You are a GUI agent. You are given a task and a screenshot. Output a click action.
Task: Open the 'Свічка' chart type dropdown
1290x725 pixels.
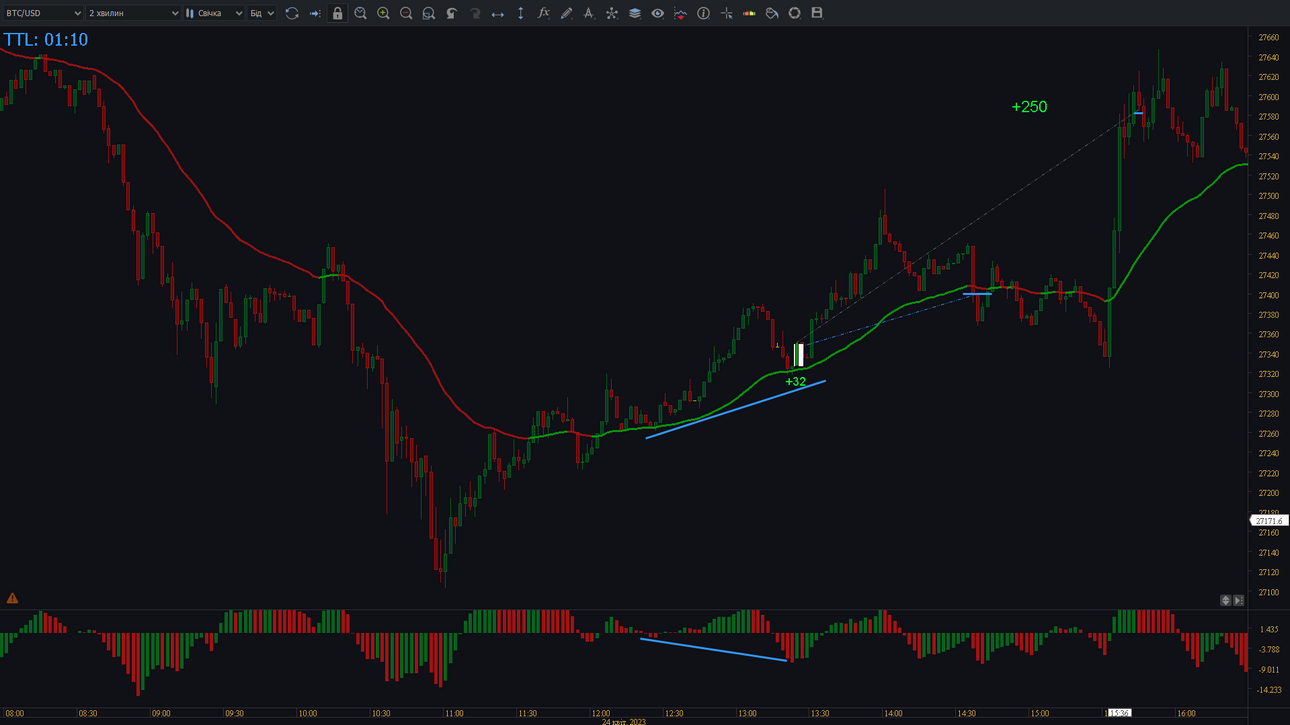coord(215,13)
